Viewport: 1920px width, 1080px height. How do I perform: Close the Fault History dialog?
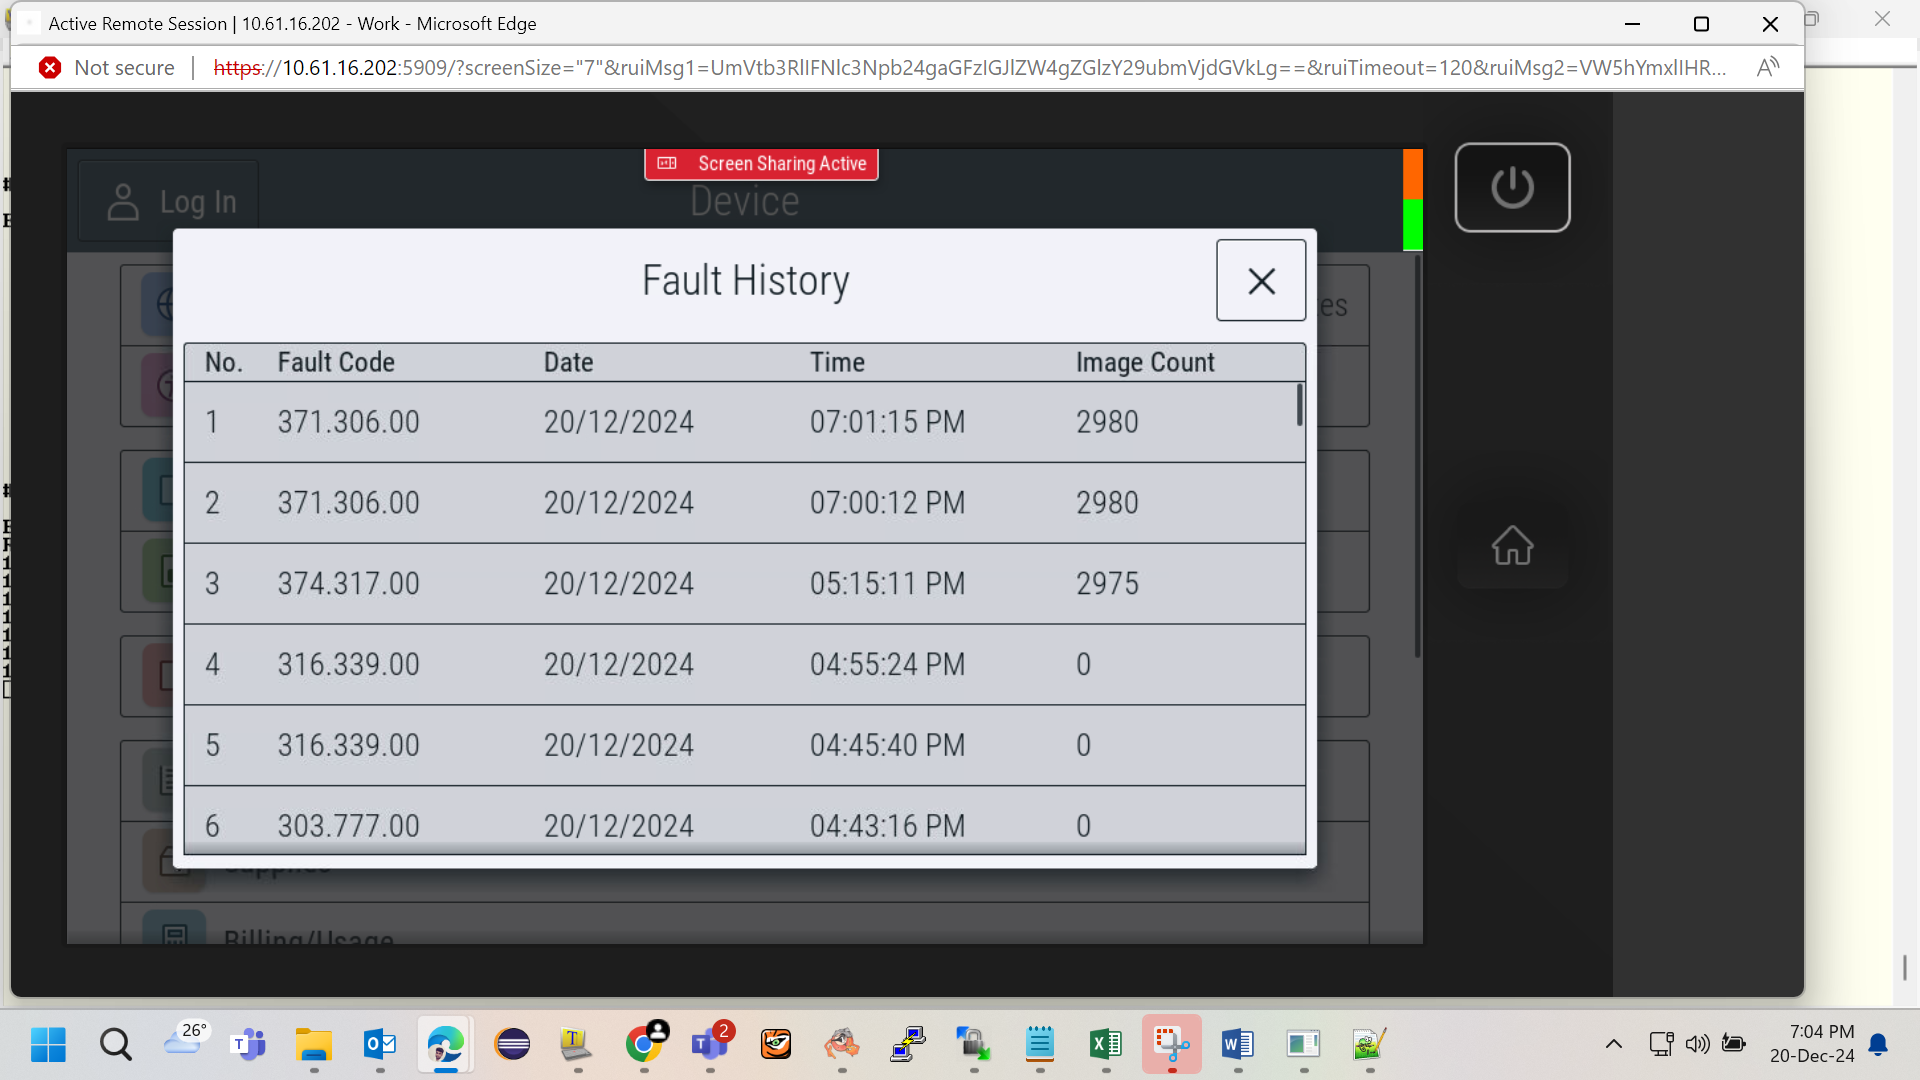(x=1261, y=281)
